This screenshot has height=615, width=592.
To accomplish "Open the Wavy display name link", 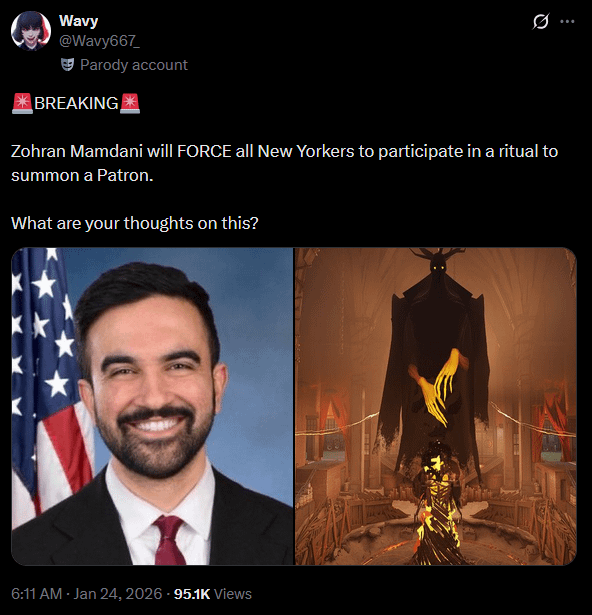I will point(78,21).
